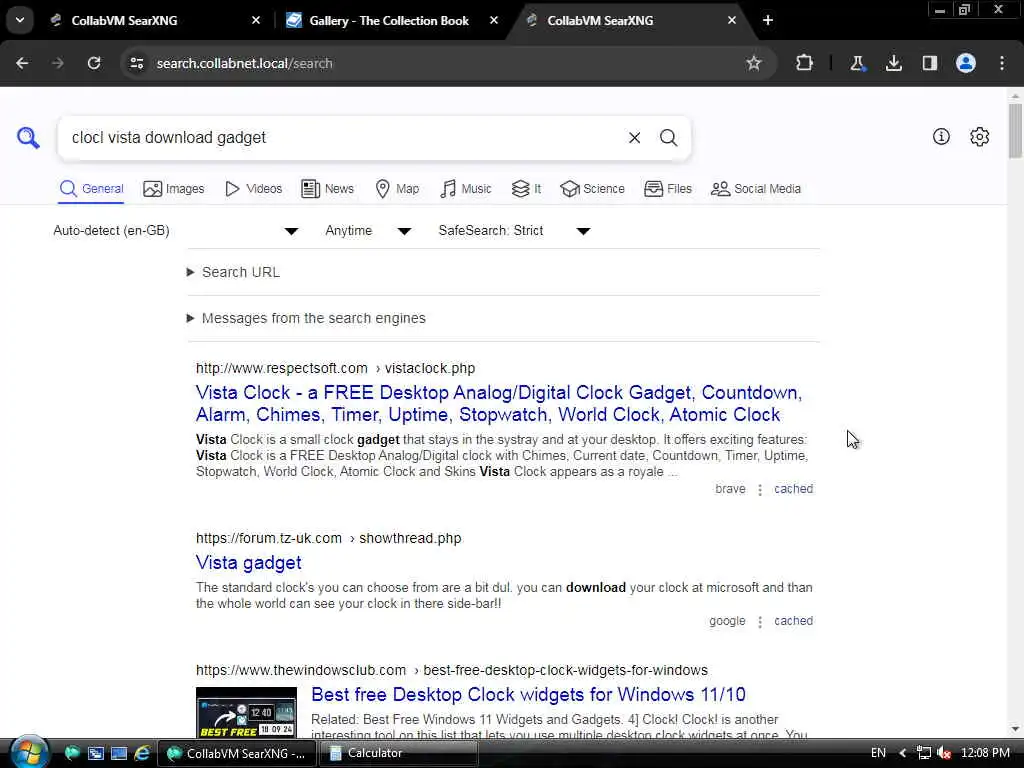Open the tab search dropdown arrow
The height and width of the screenshot is (768, 1024).
(x=20, y=20)
